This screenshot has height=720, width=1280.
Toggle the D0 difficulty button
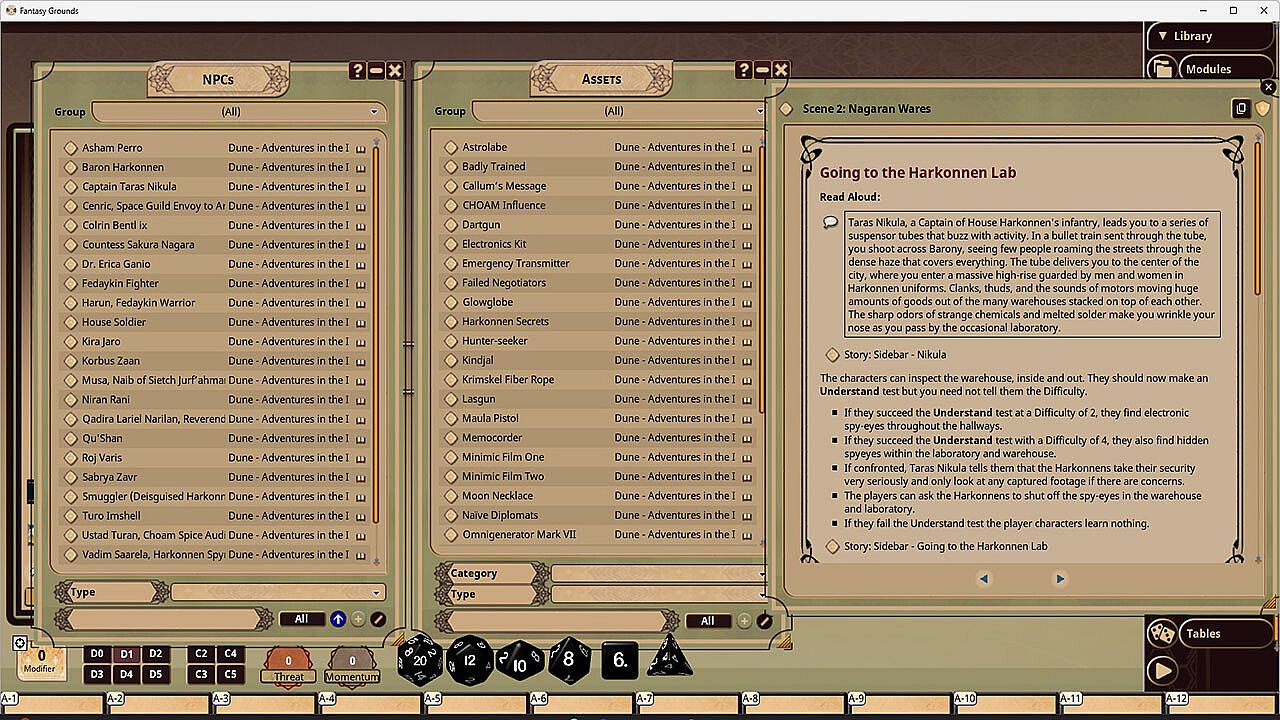point(97,654)
